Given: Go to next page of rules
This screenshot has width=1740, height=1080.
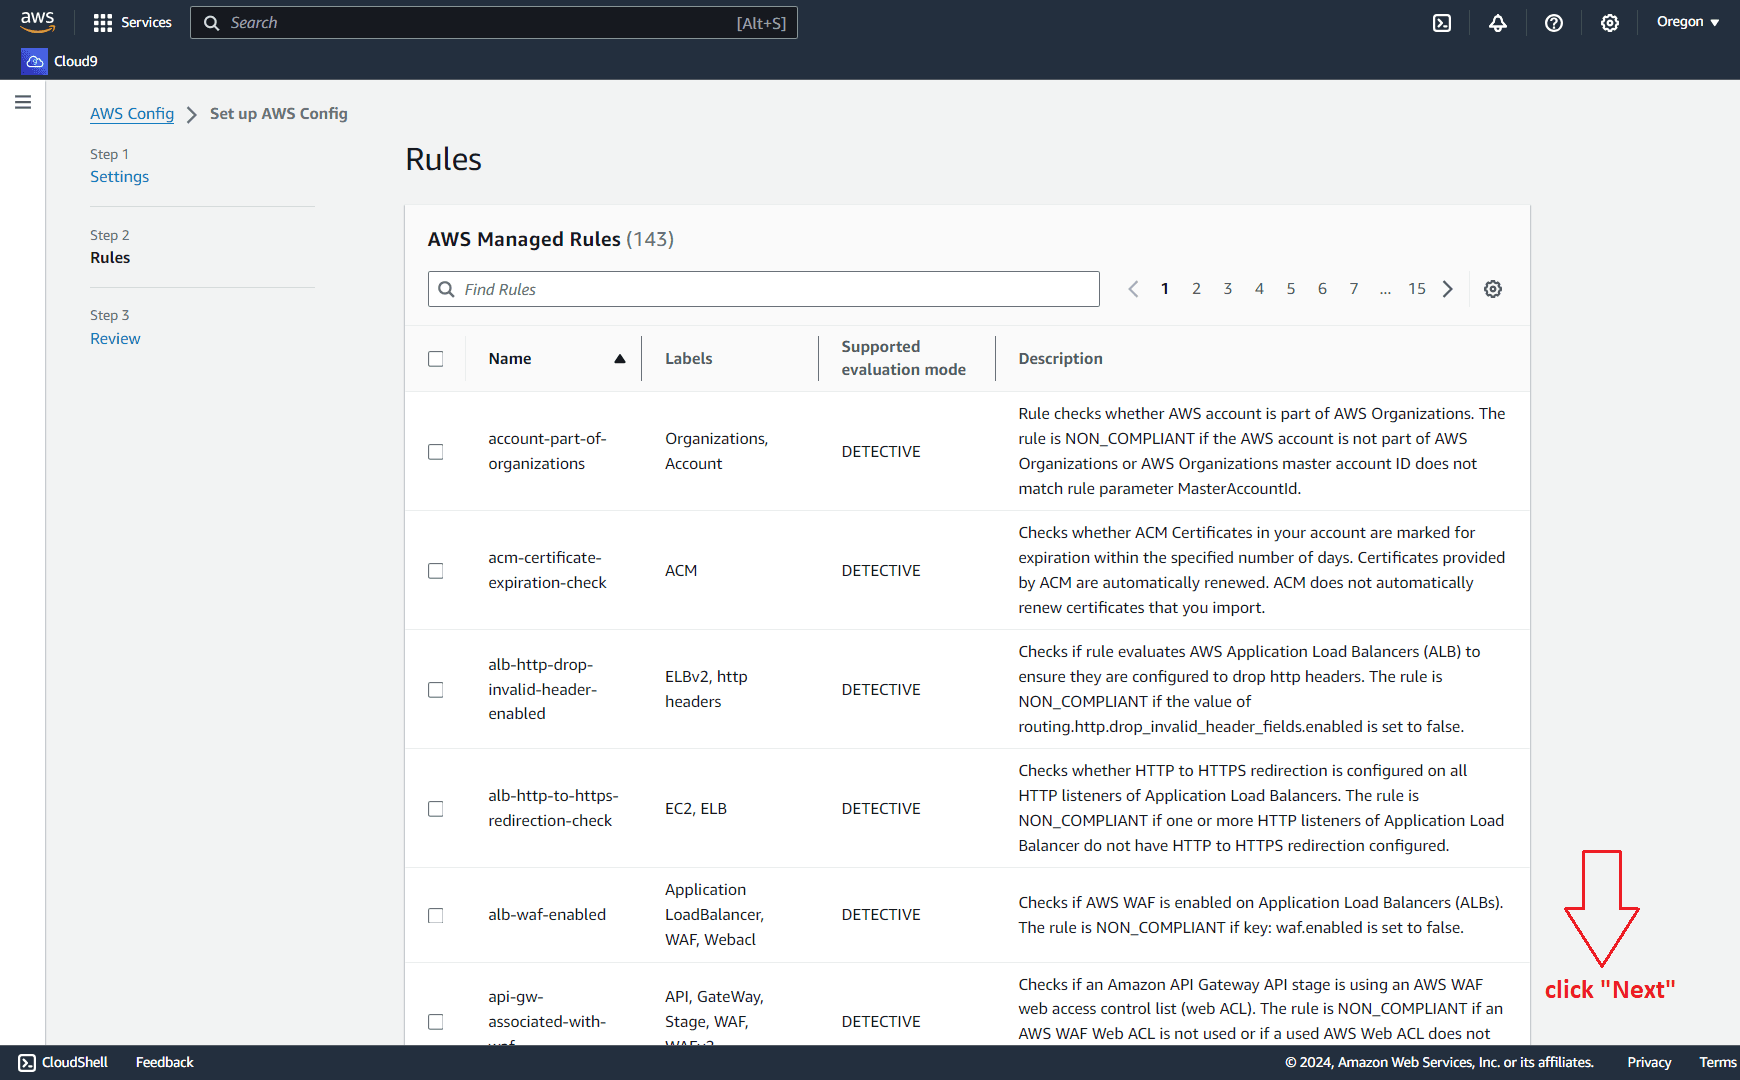Looking at the screenshot, I should 1448,289.
